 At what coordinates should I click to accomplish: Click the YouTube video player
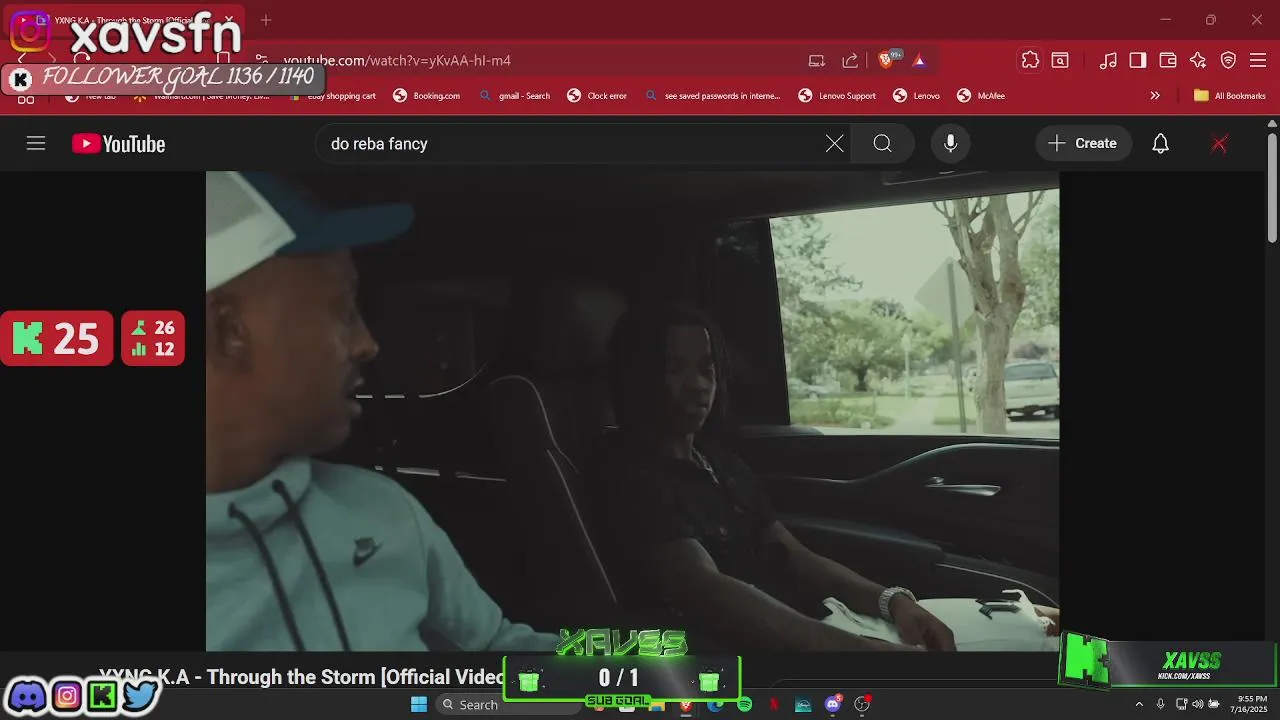point(632,410)
